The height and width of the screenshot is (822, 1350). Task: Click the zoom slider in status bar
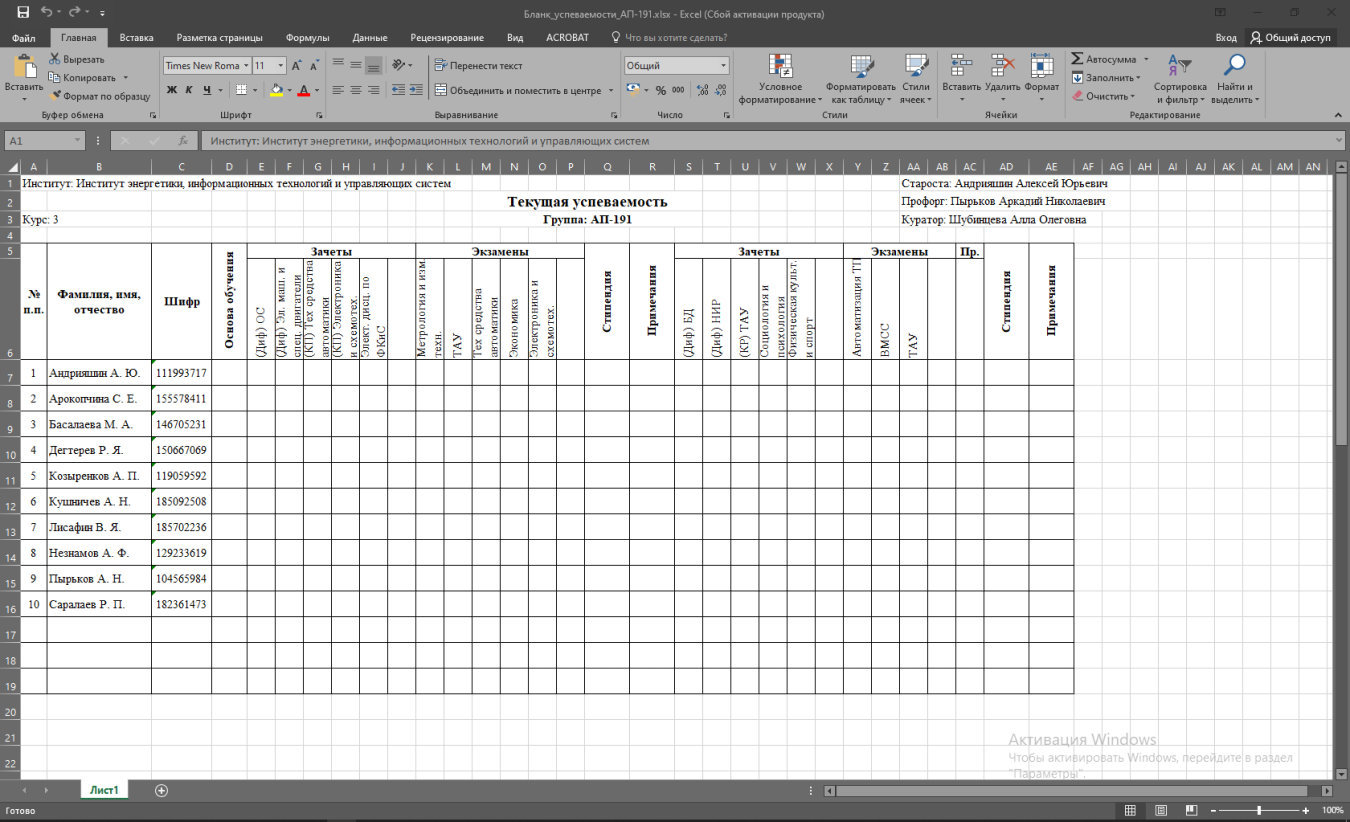(1258, 810)
